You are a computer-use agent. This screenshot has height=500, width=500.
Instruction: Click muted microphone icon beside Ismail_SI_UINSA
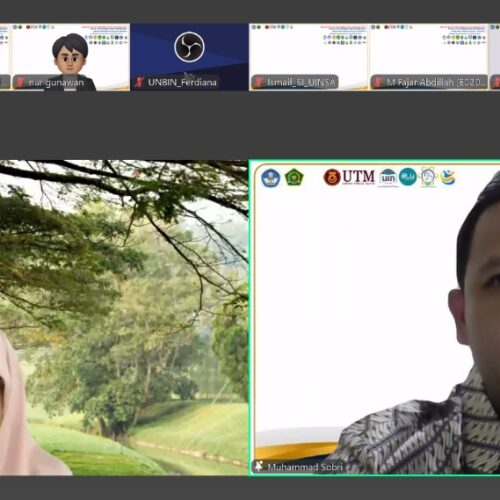258,82
